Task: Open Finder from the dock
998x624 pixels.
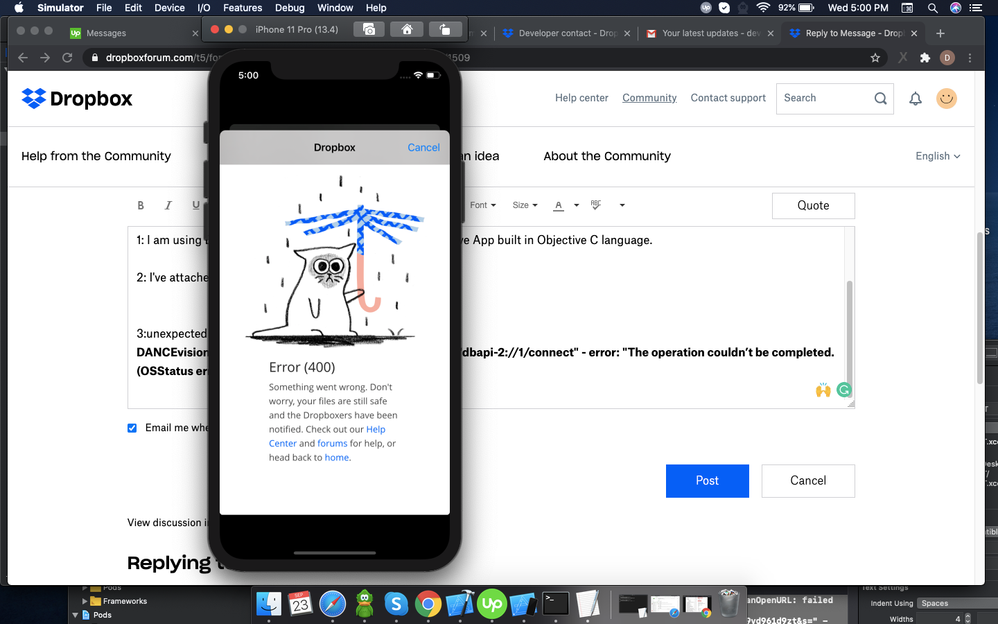Action: coord(269,604)
